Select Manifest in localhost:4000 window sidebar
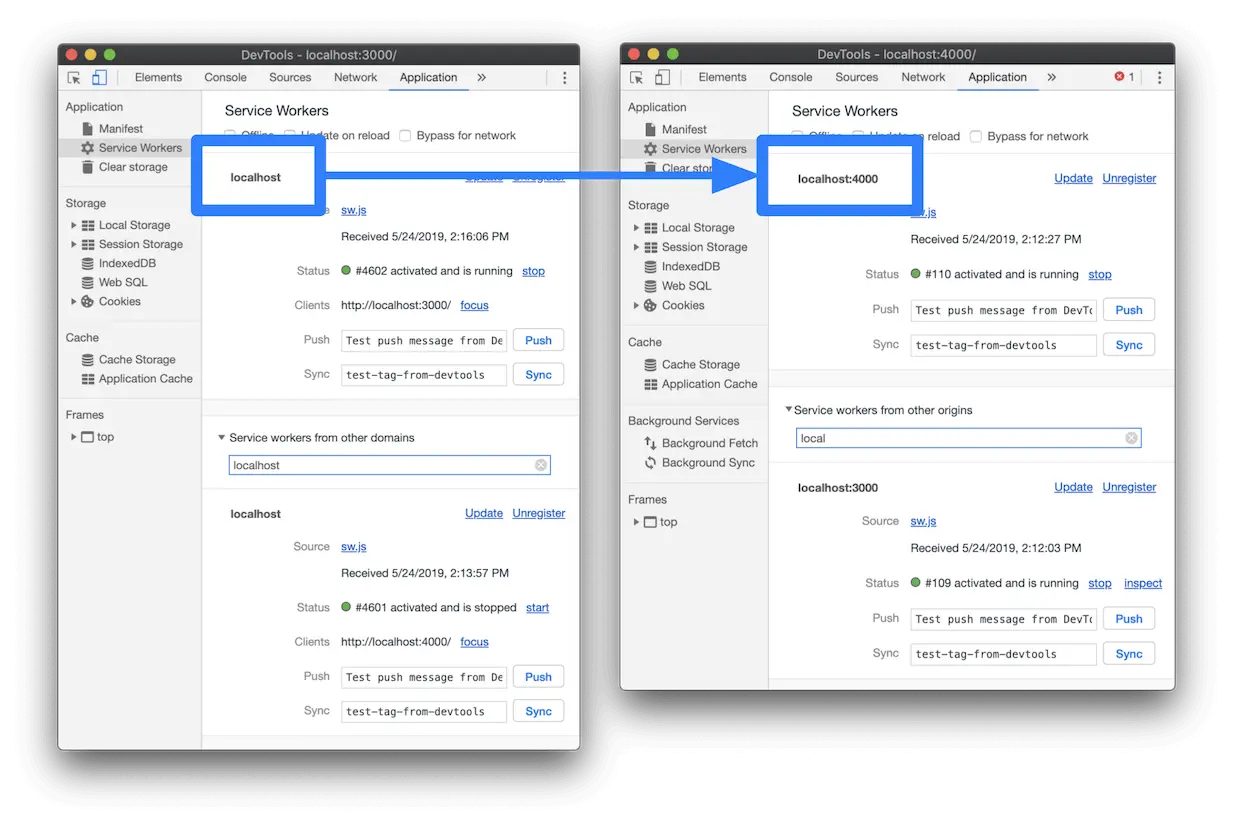Viewport: 1250px width, 828px height. [684, 129]
